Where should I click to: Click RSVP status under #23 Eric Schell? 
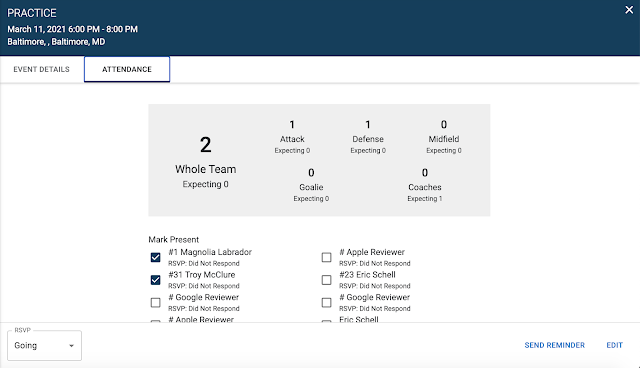(375, 286)
